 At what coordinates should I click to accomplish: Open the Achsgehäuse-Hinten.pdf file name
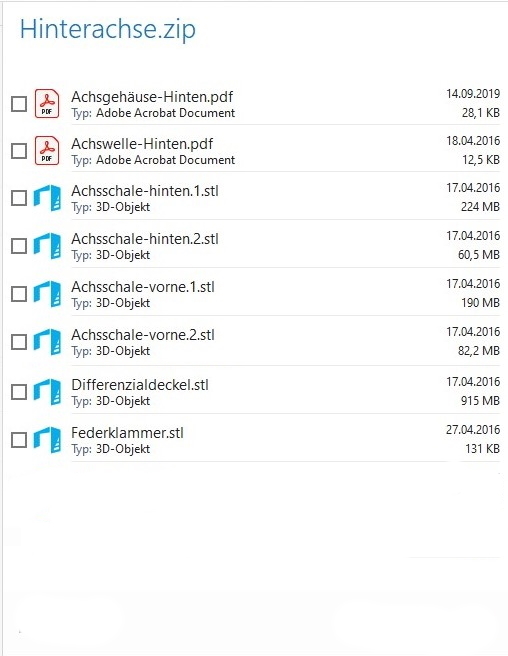(x=152, y=97)
